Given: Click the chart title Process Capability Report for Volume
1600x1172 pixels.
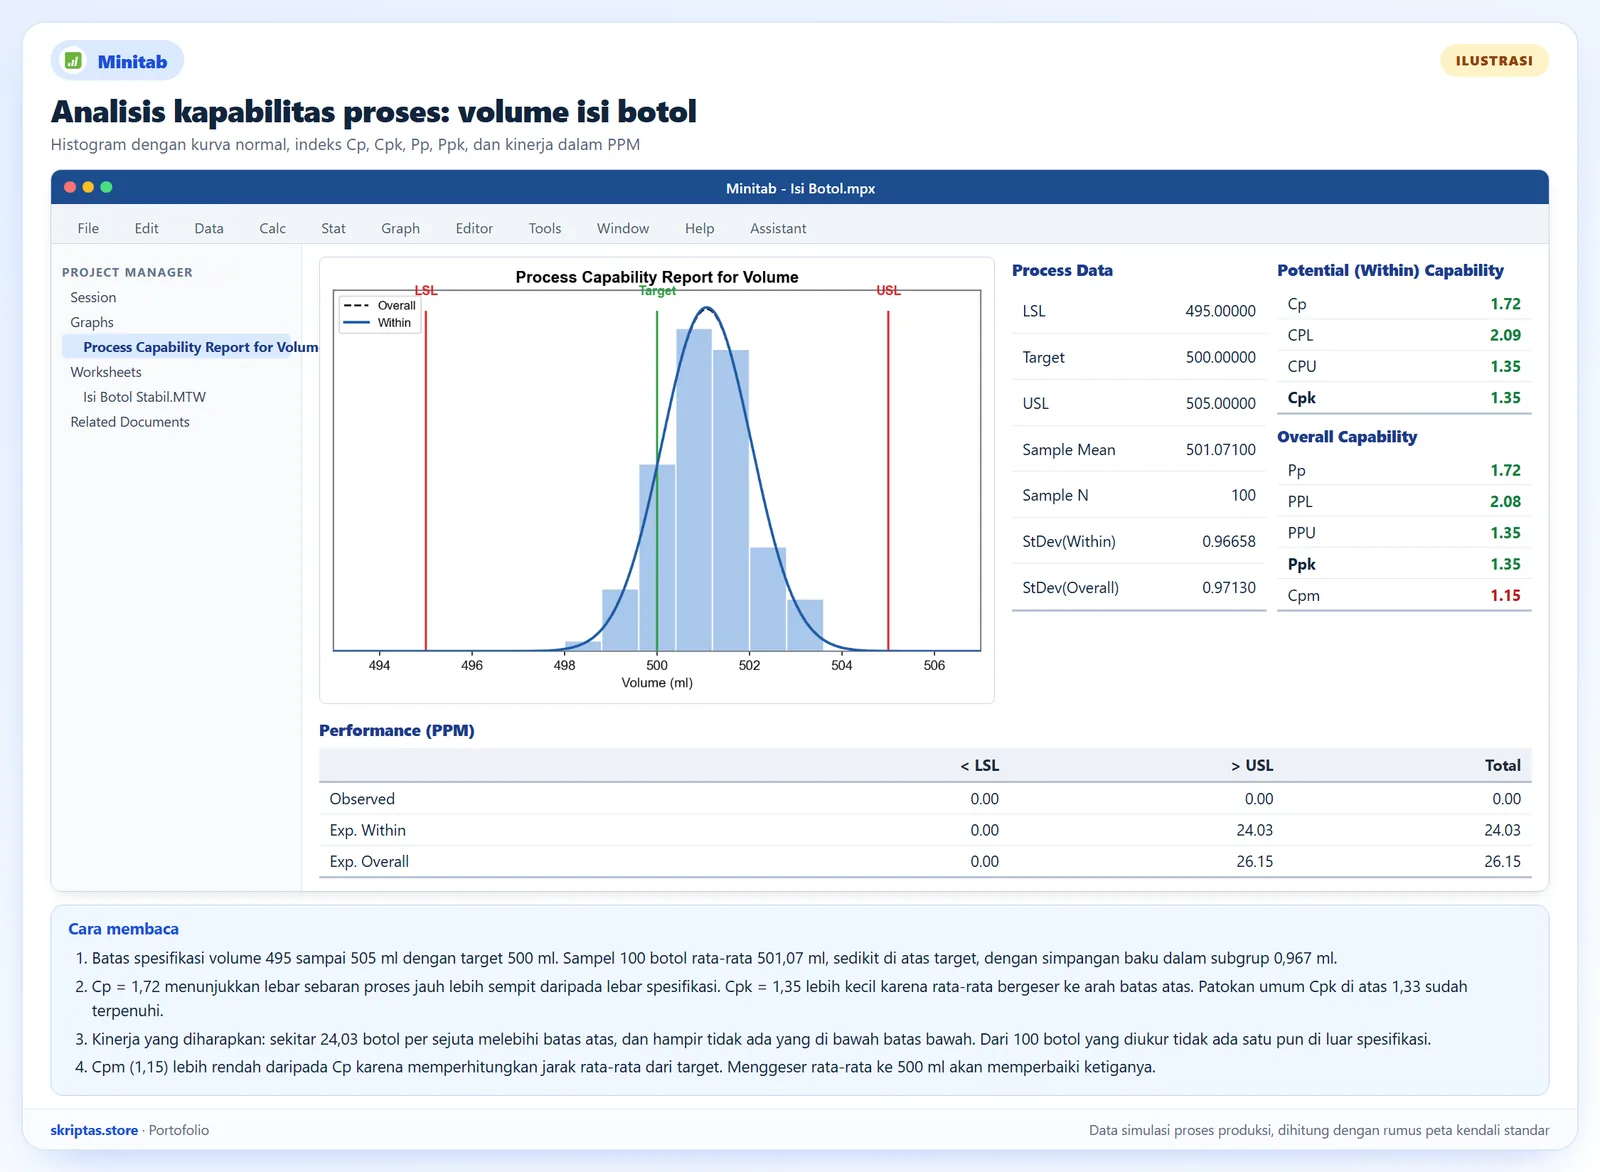Looking at the screenshot, I should [x=657, y=277].
